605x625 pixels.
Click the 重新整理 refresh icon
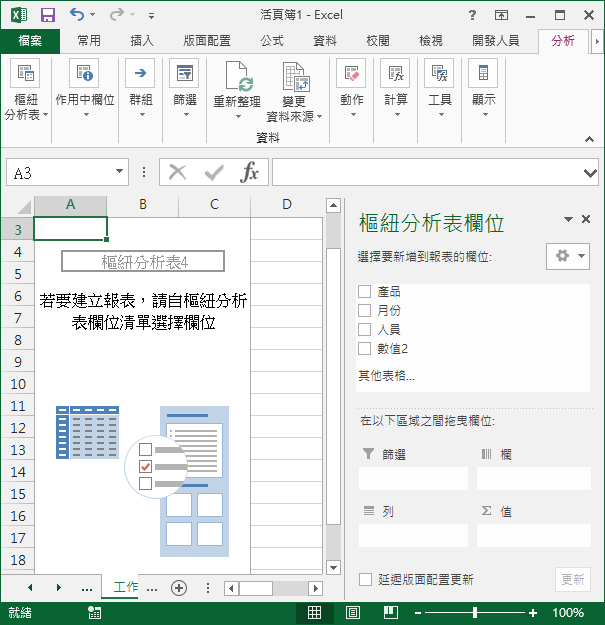click(x=238, y=76)
